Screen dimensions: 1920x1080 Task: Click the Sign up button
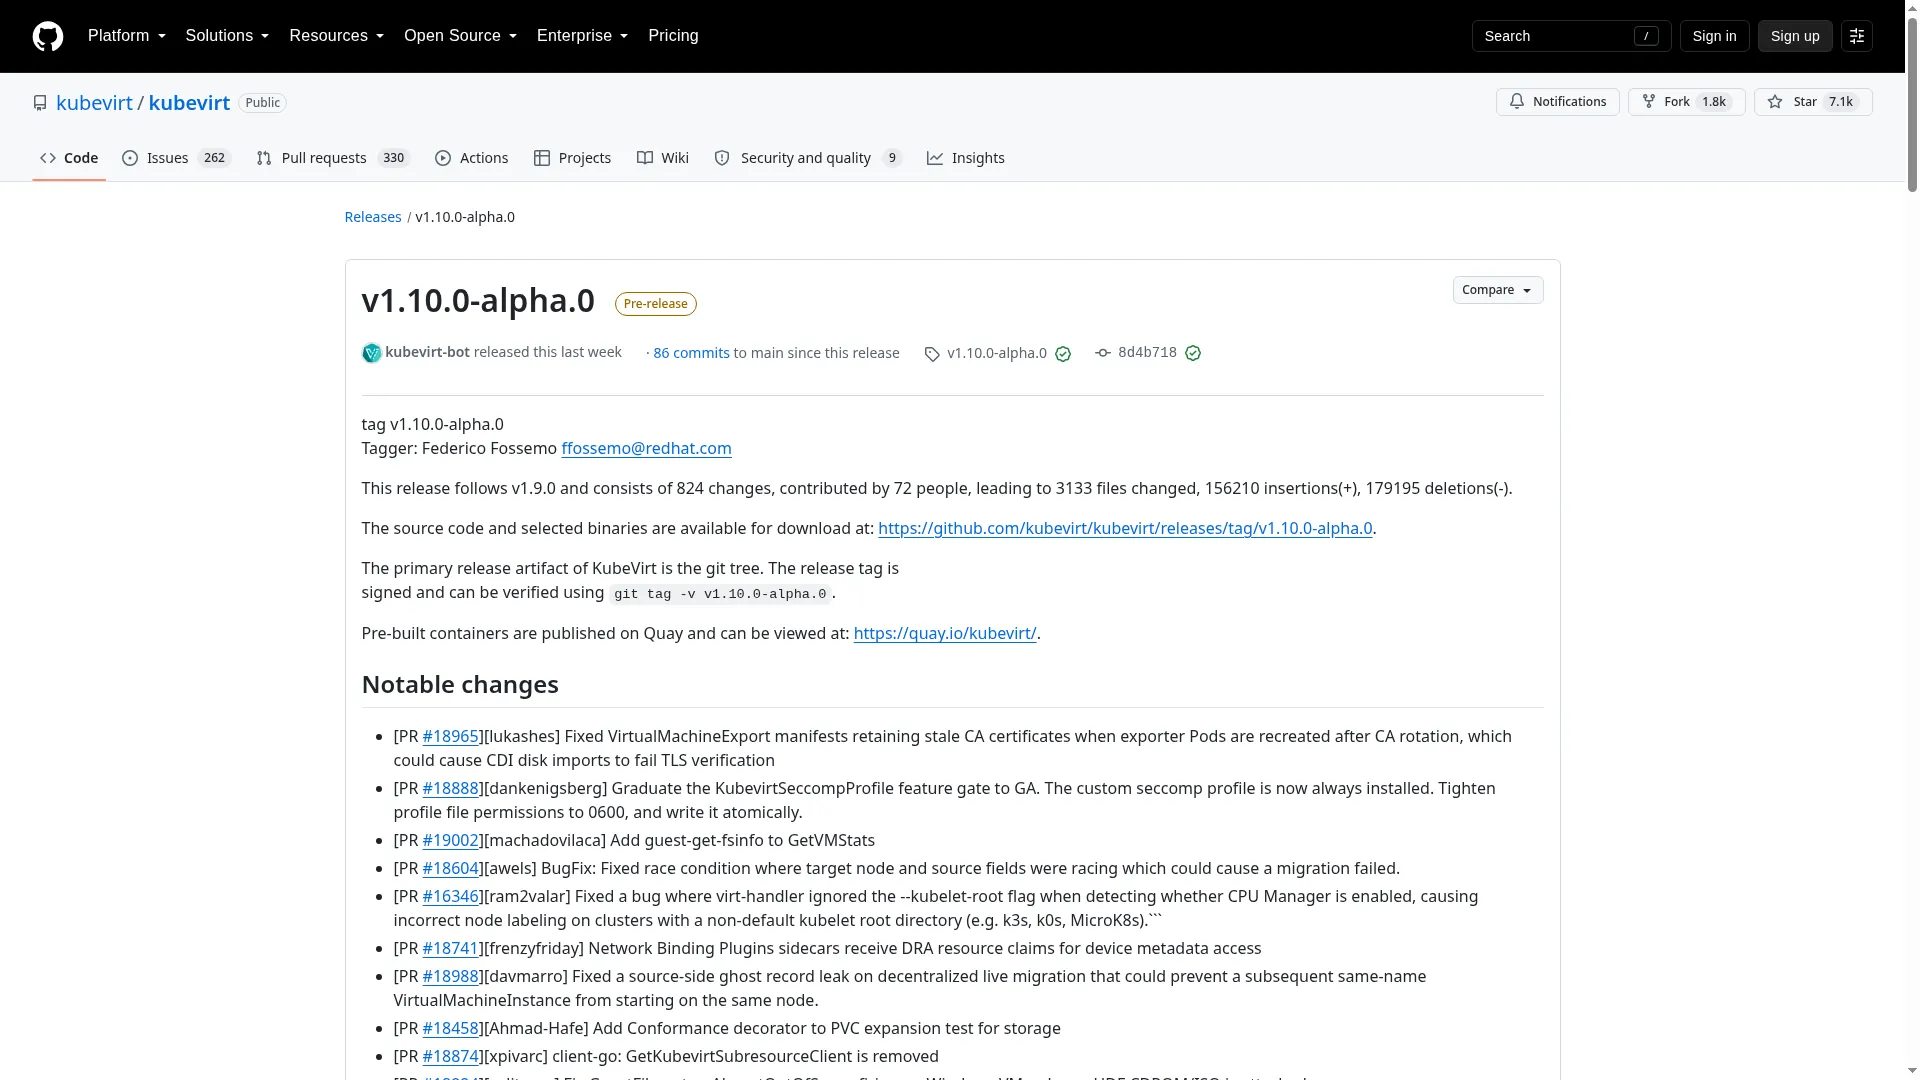pyautogui.click(x=1794, y=36)
